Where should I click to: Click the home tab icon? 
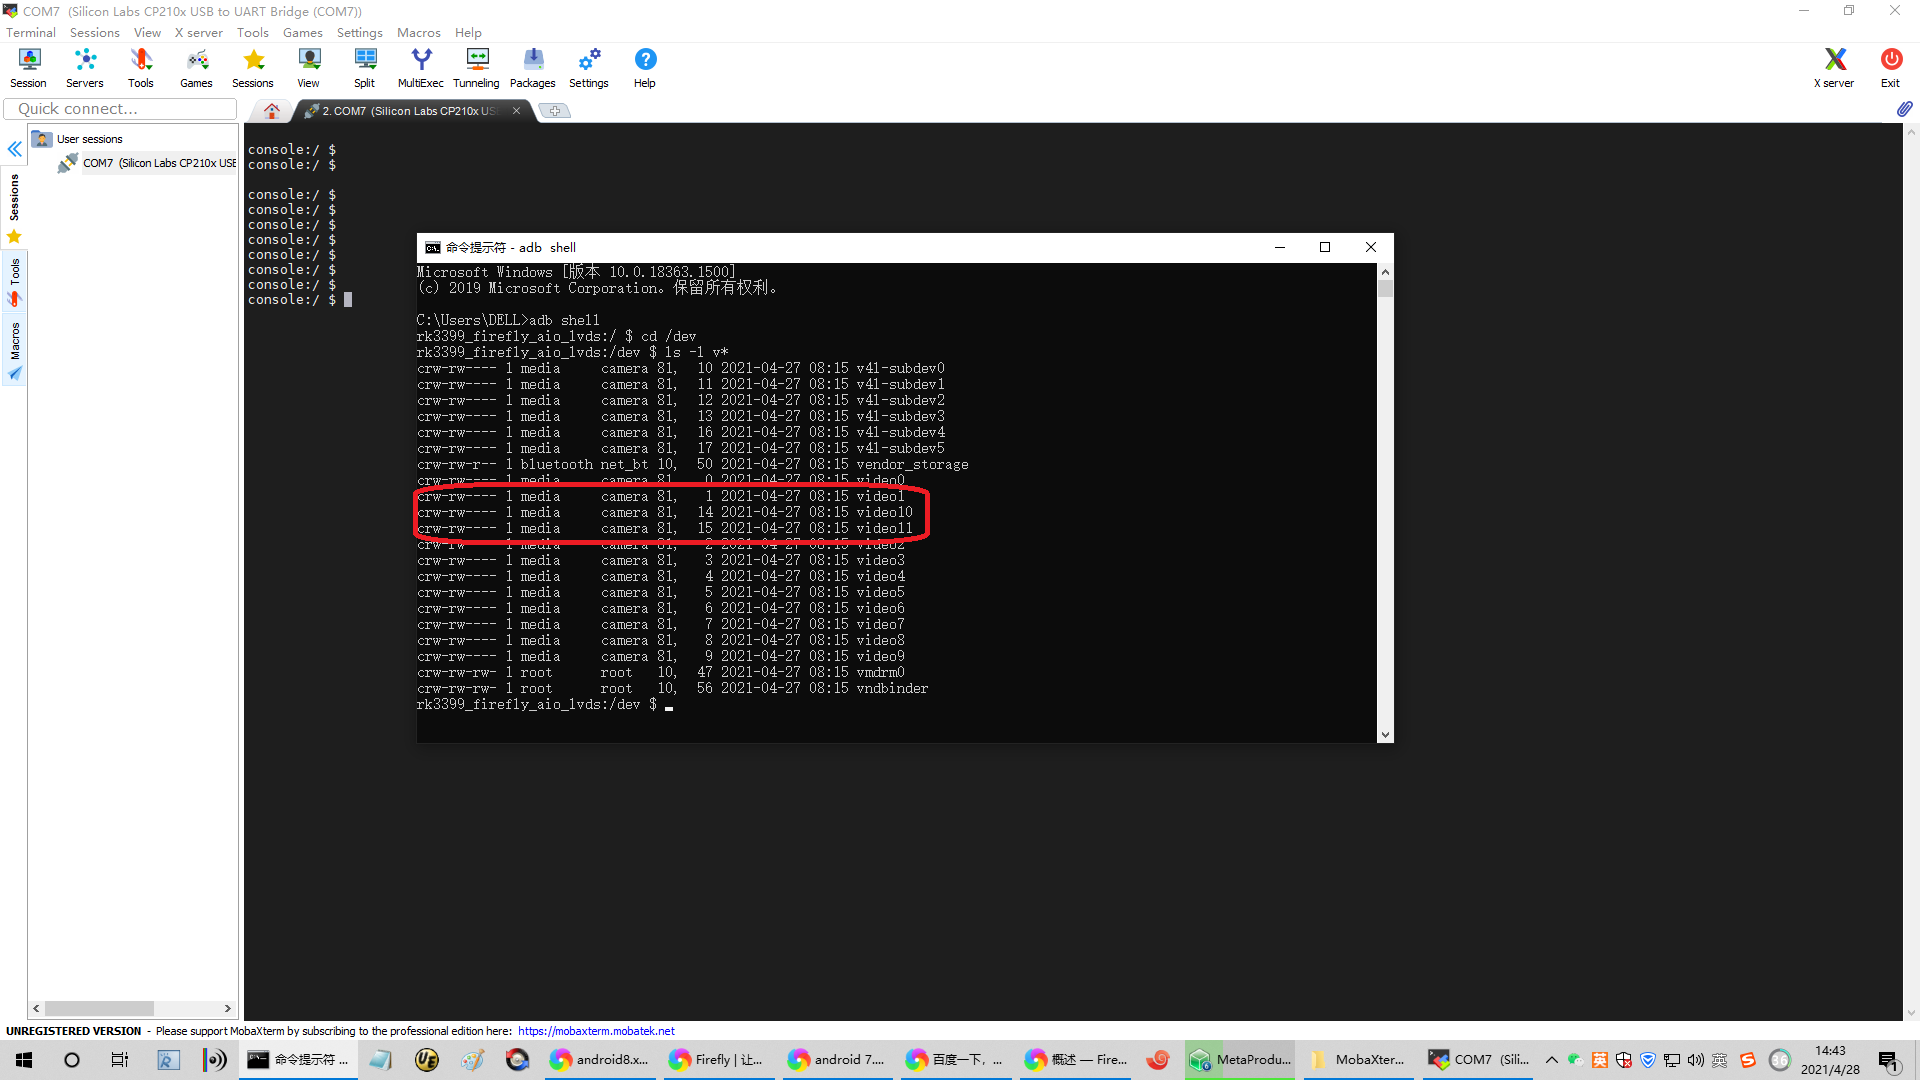click(x=272, y=111)
